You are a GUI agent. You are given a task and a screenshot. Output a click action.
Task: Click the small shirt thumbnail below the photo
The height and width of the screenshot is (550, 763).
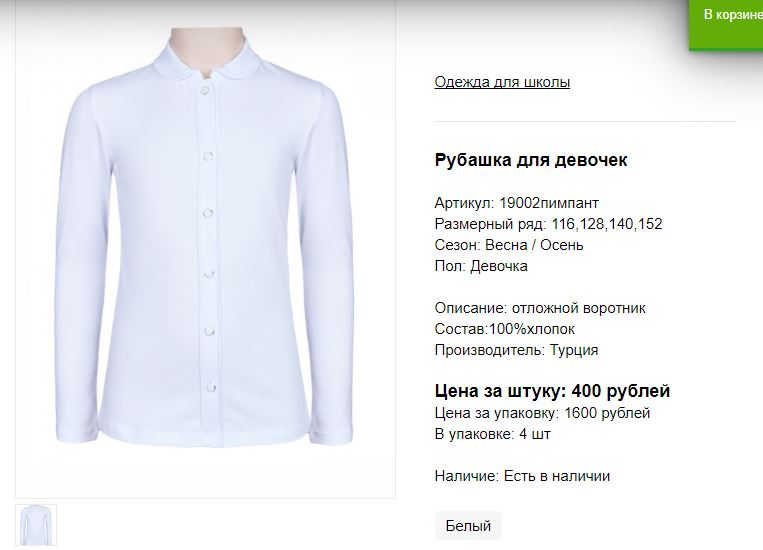pos(36,525)
